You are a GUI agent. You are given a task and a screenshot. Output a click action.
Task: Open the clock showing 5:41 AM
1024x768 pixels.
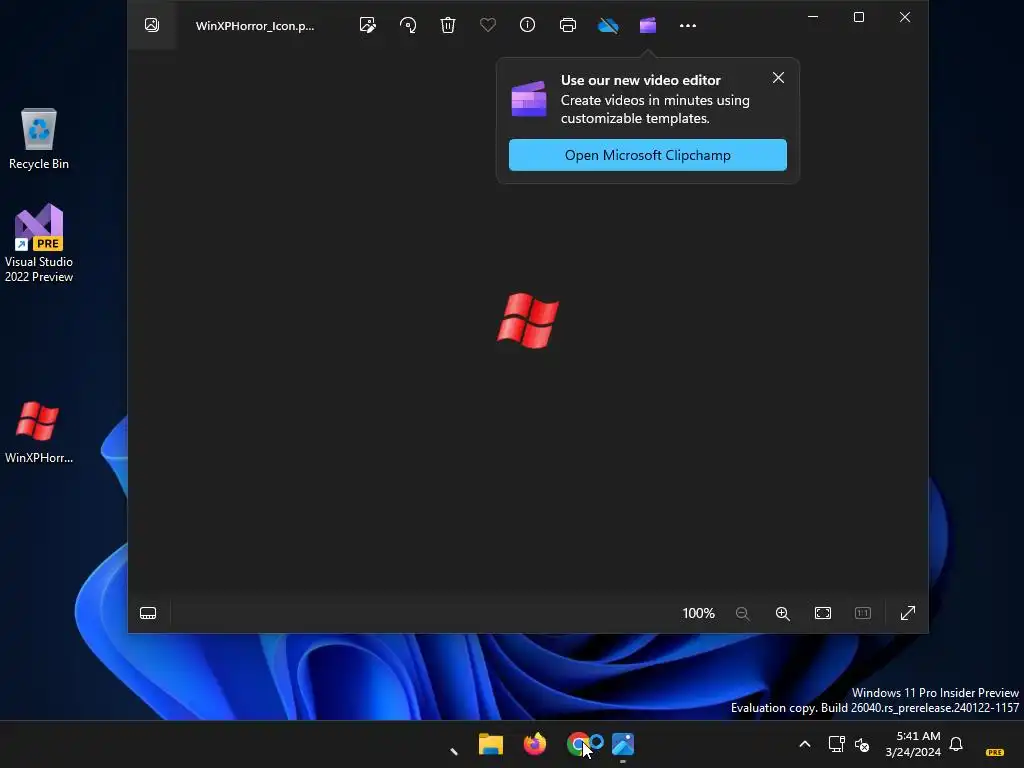[x=913, y=744]
